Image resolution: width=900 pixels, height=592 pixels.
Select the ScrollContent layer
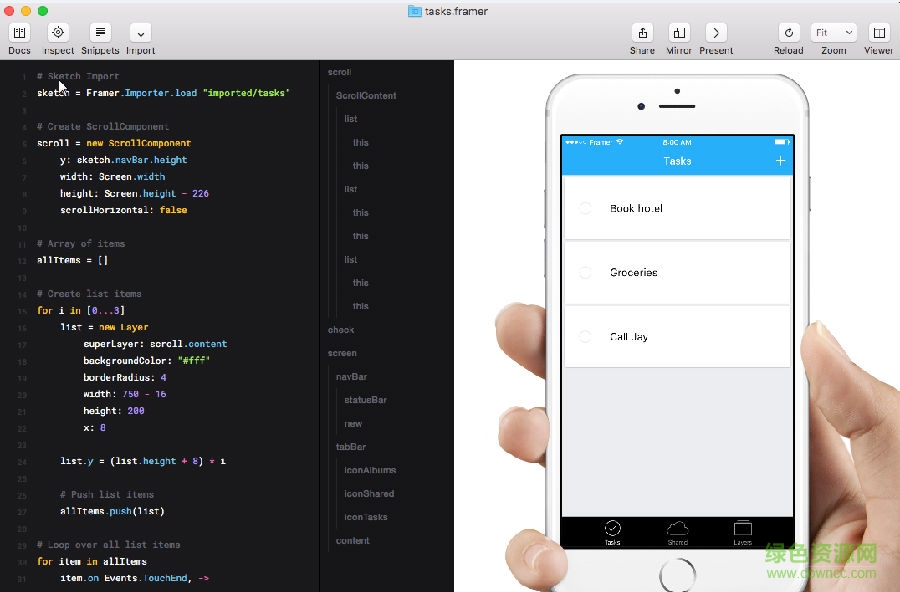366,96
